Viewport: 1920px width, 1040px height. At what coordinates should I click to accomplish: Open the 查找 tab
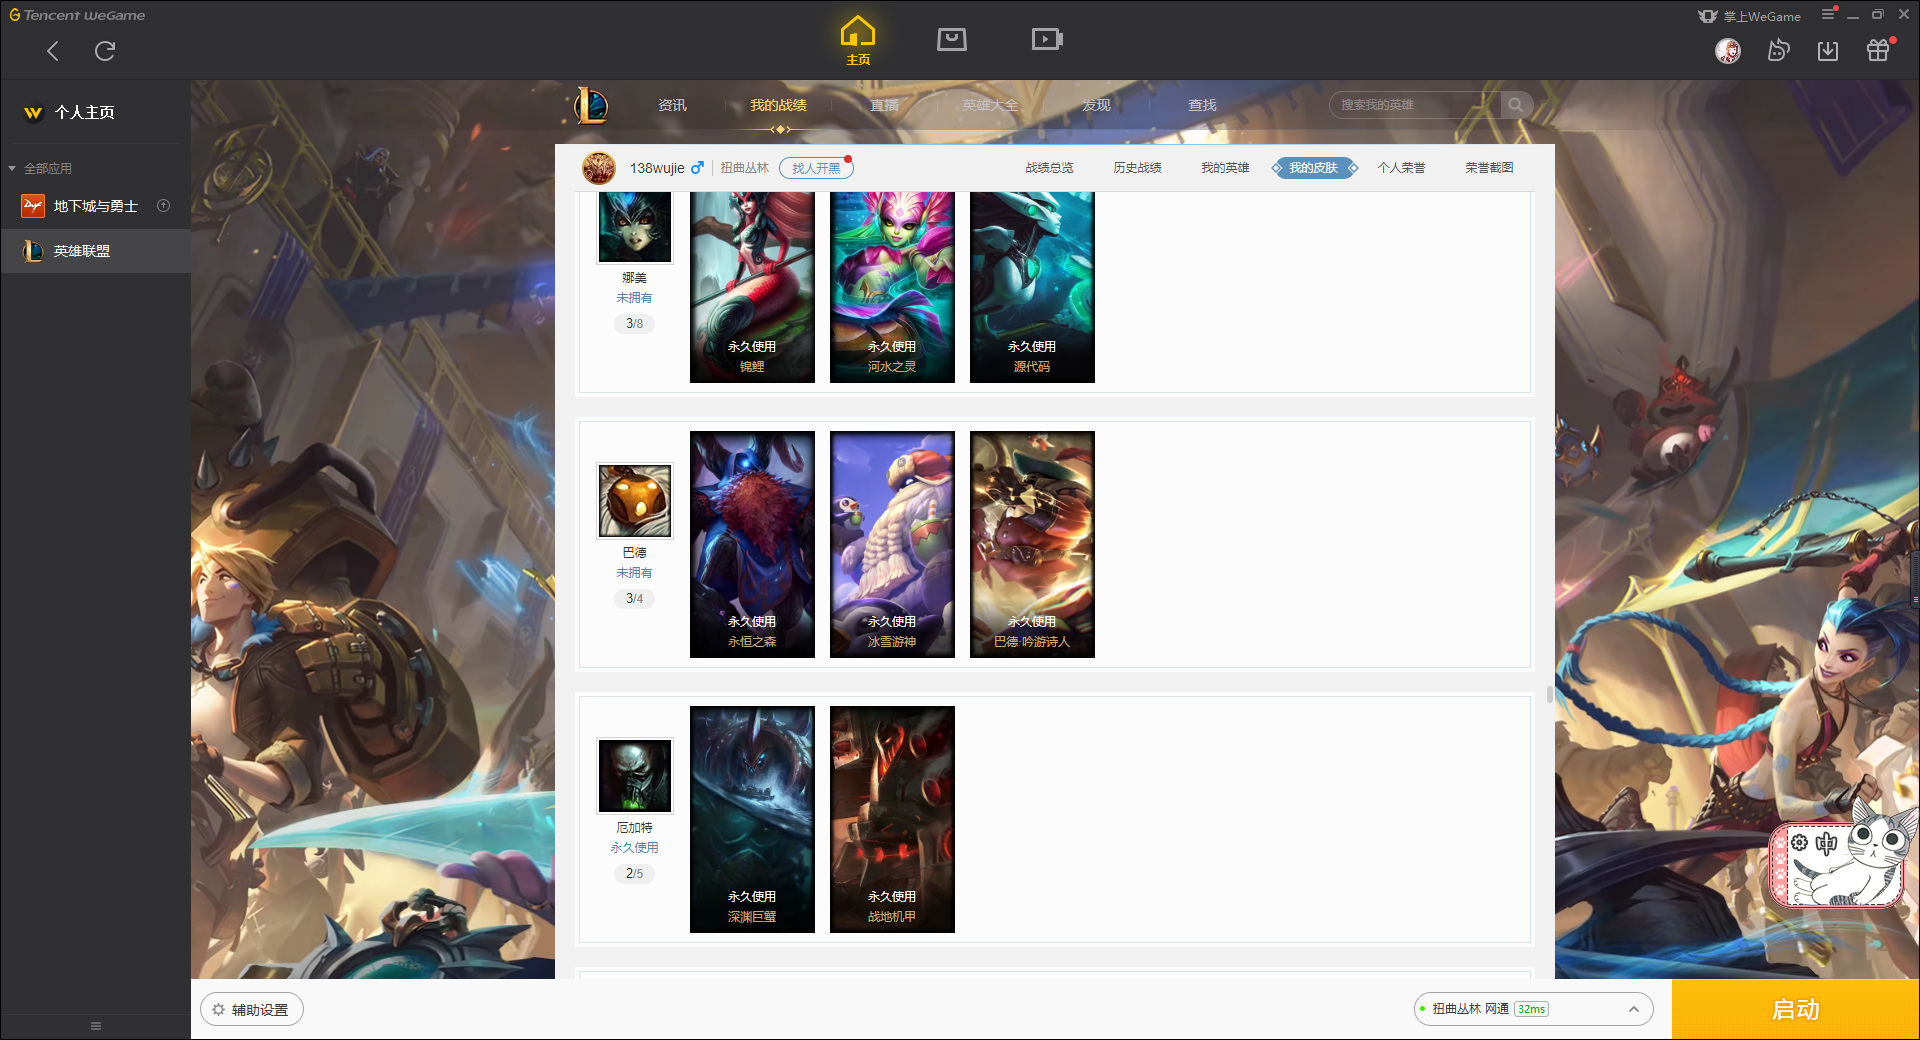click(1202, 105)
